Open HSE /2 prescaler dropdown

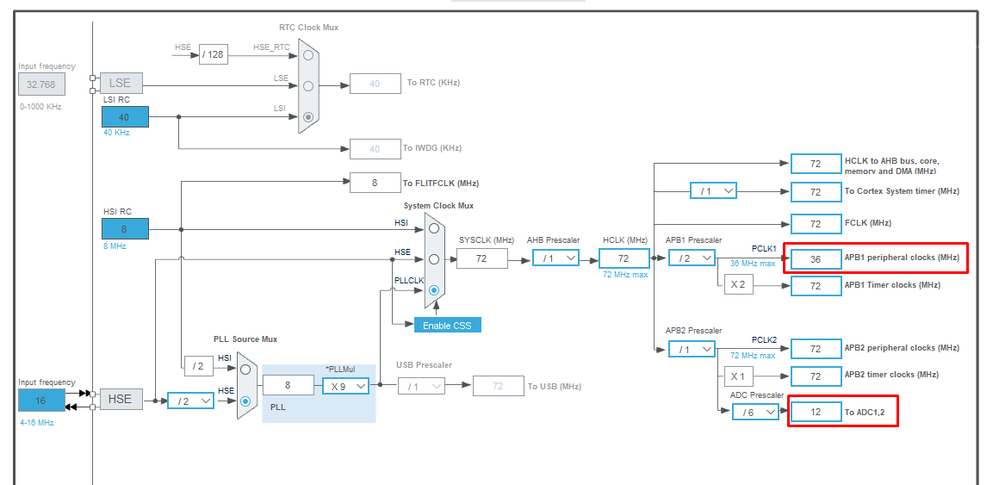point(190,401)
